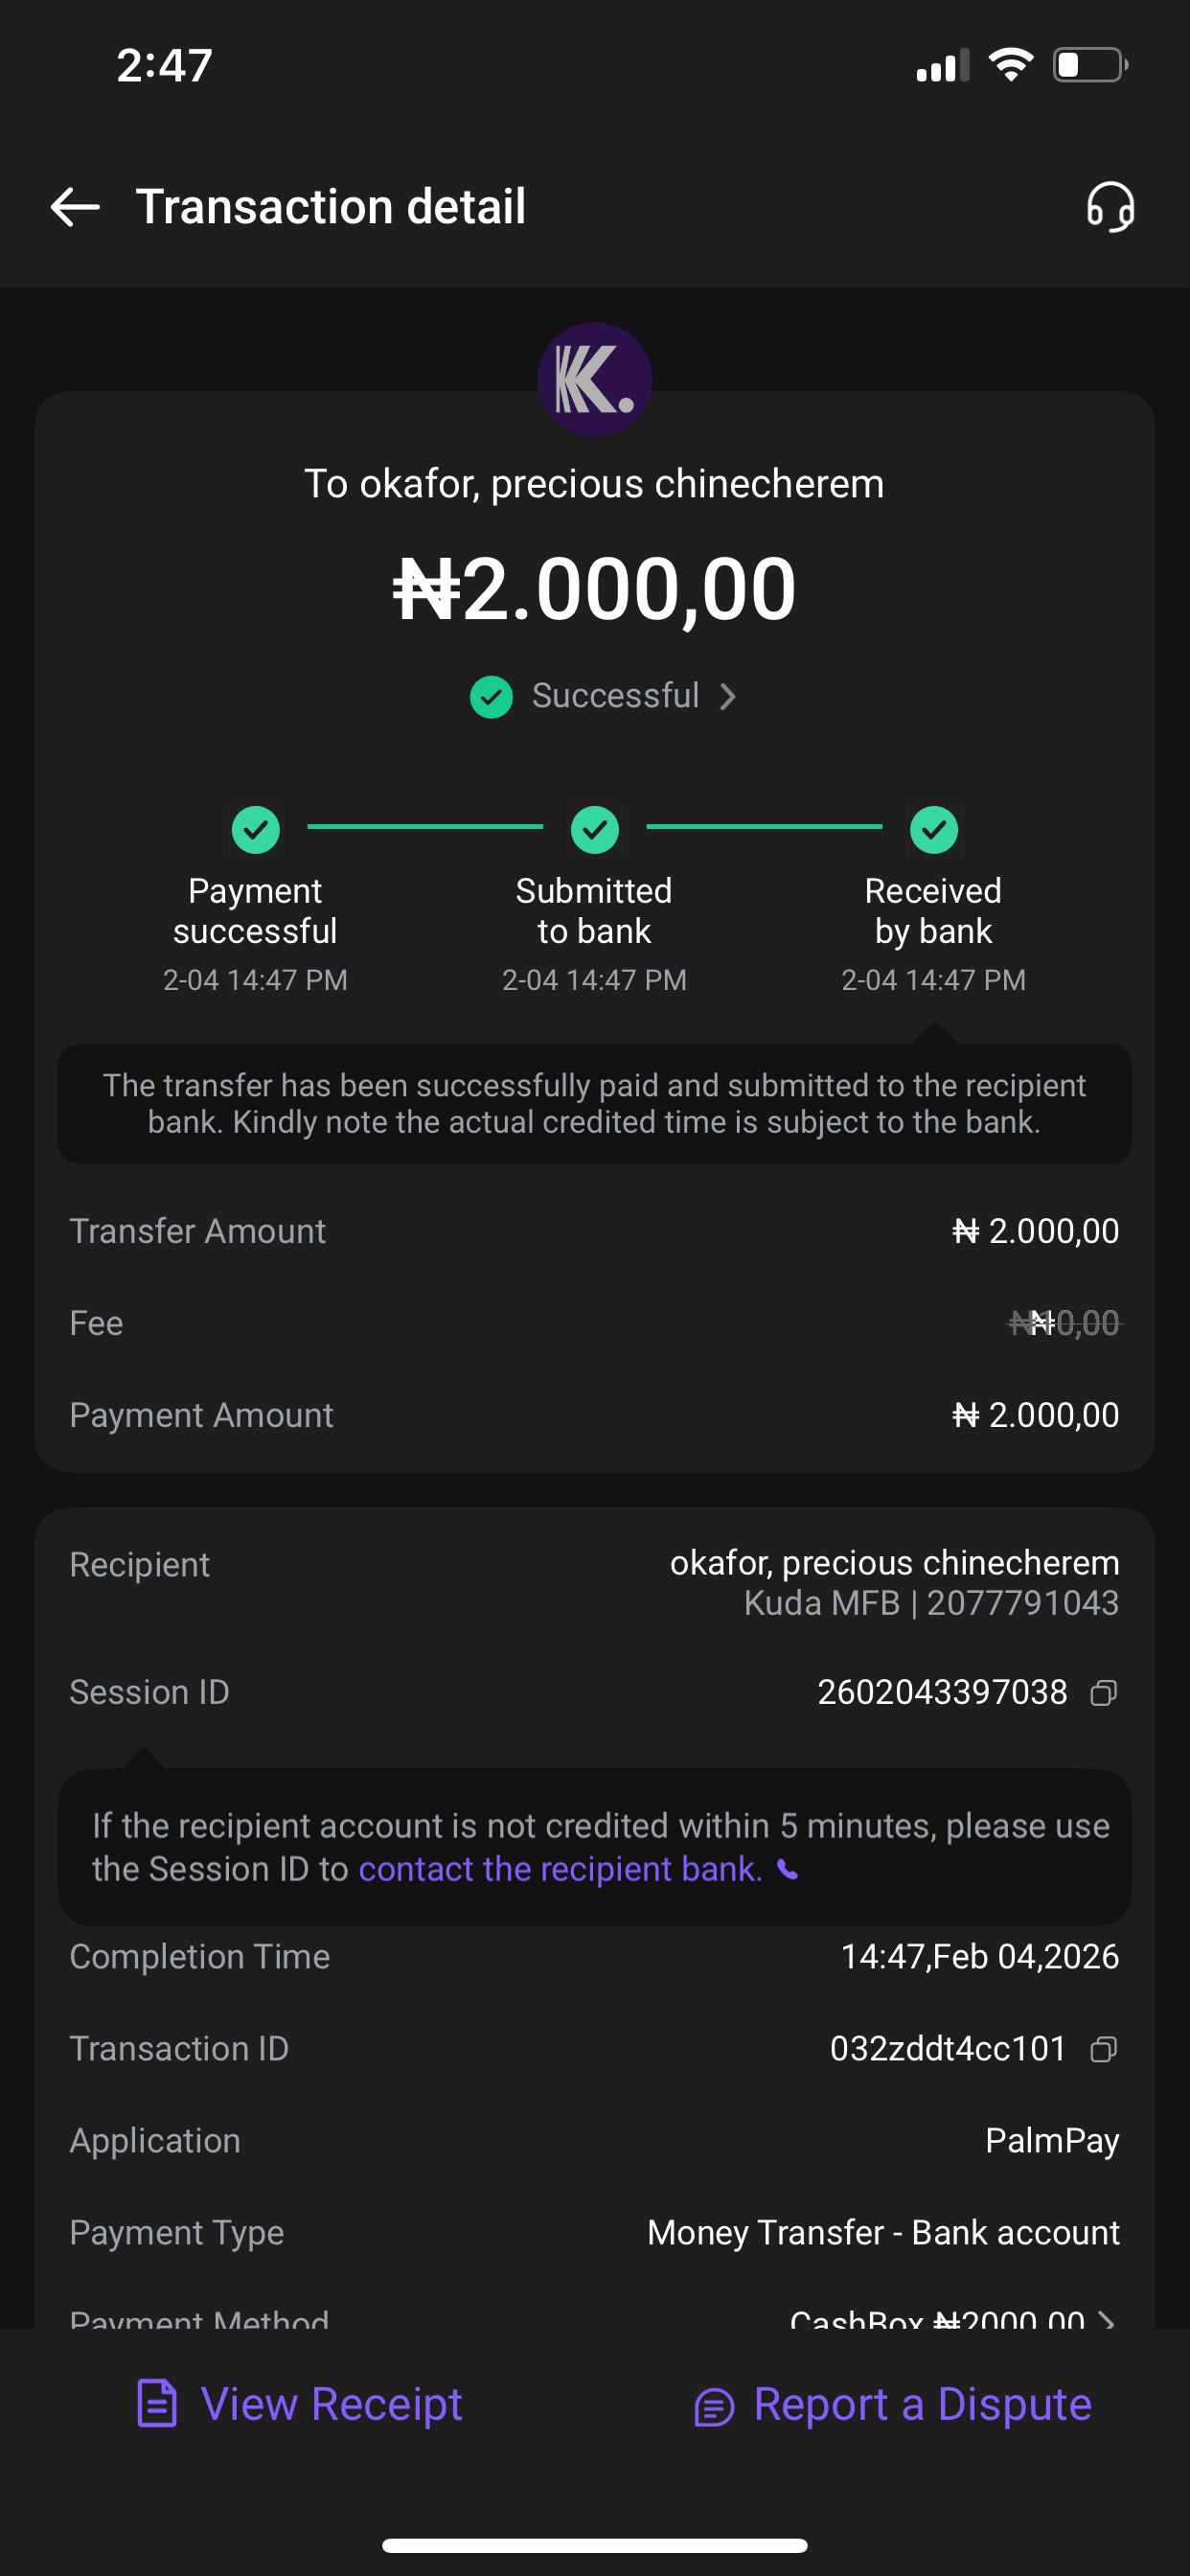Copy the Session ID
Viewport: 1190px width, 2576px height.
1103,1693
